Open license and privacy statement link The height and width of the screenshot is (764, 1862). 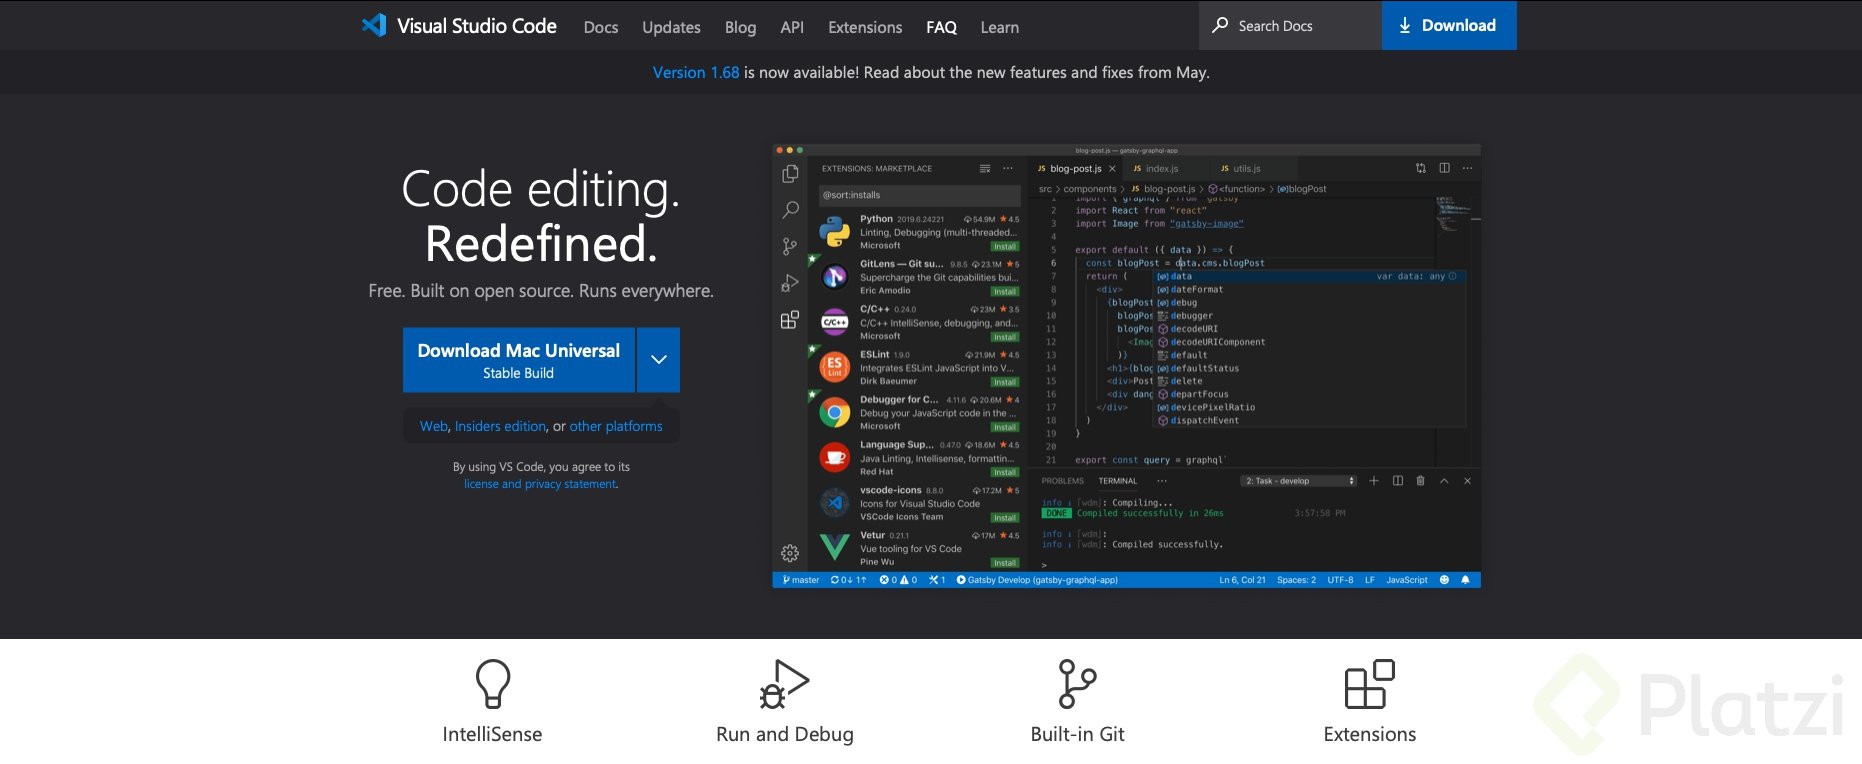click(x=541, y=484)
